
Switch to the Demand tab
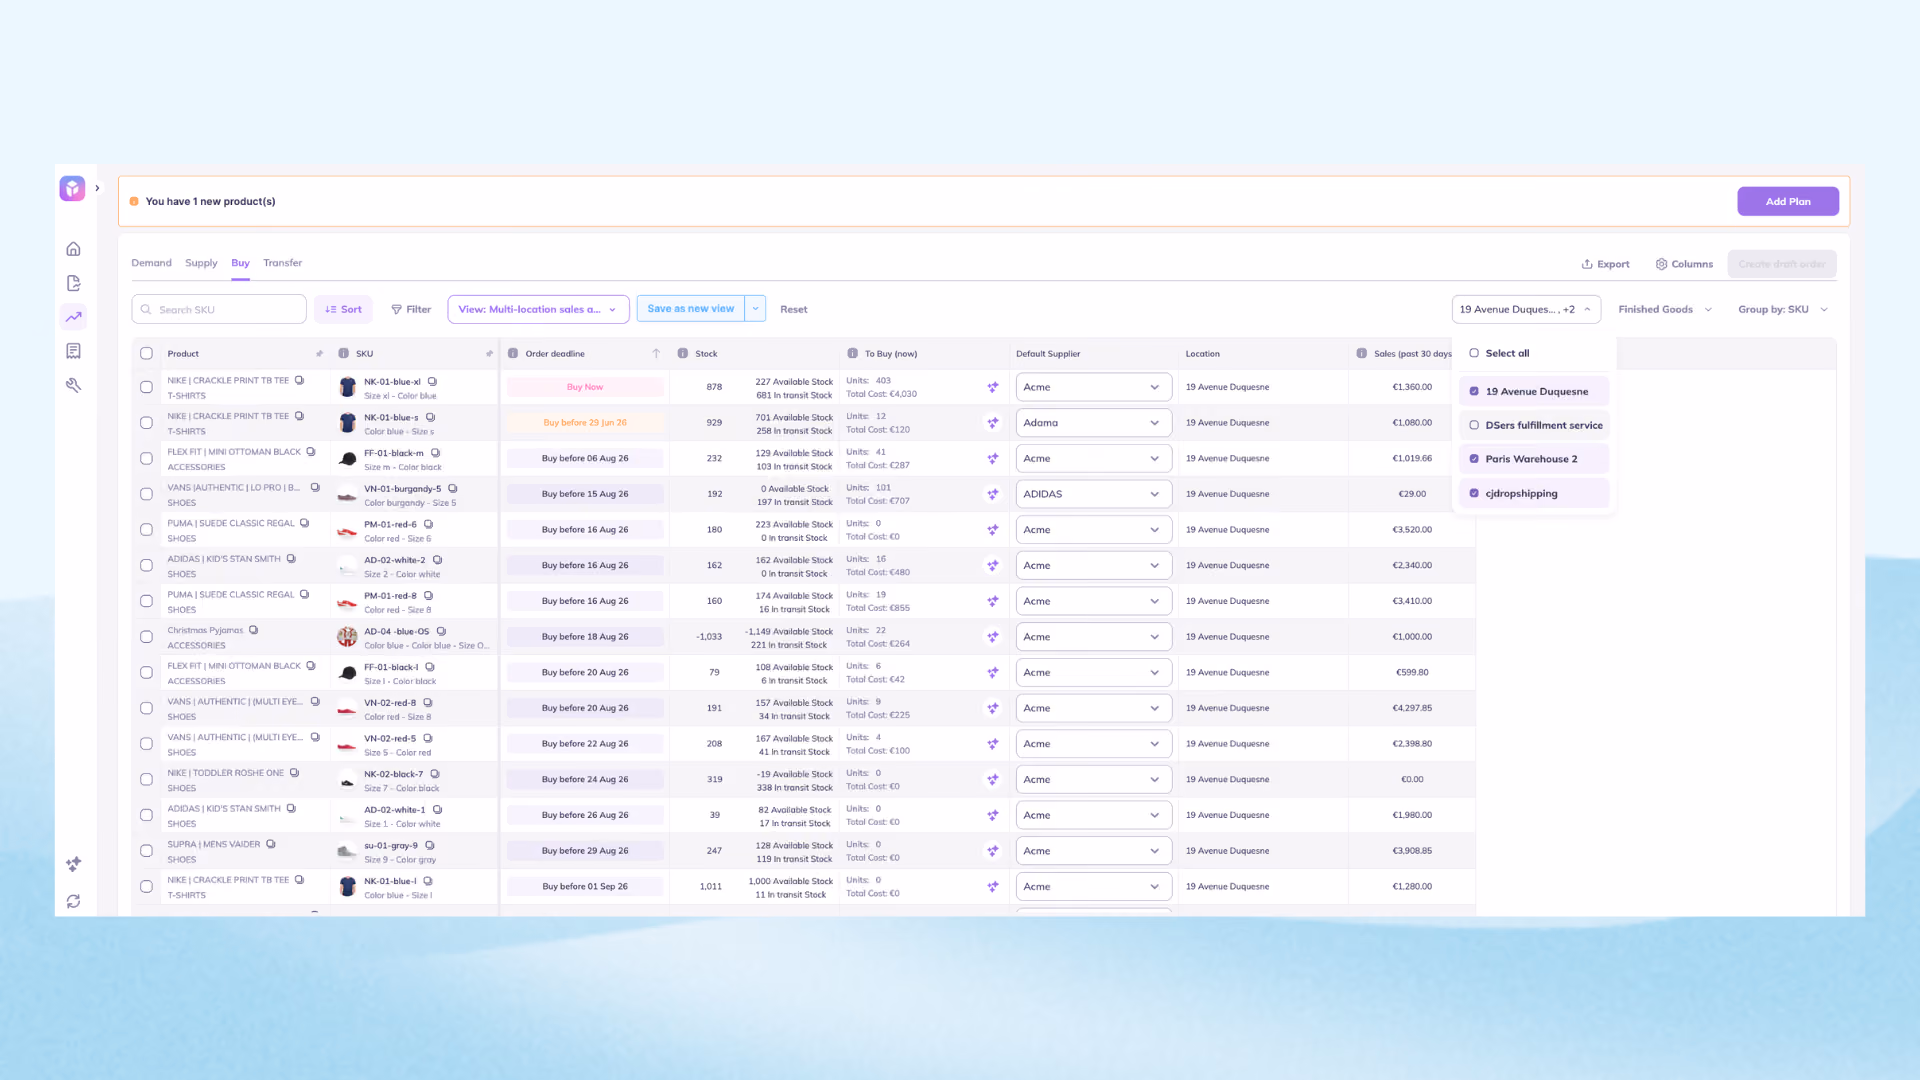tap(151, 263)
